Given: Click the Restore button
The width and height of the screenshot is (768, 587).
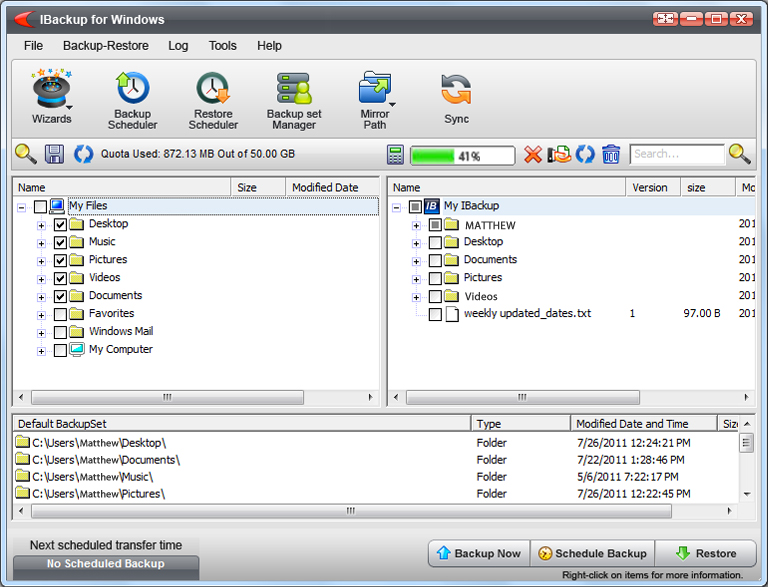Looking at the screenshot, I should coord(705,553).
